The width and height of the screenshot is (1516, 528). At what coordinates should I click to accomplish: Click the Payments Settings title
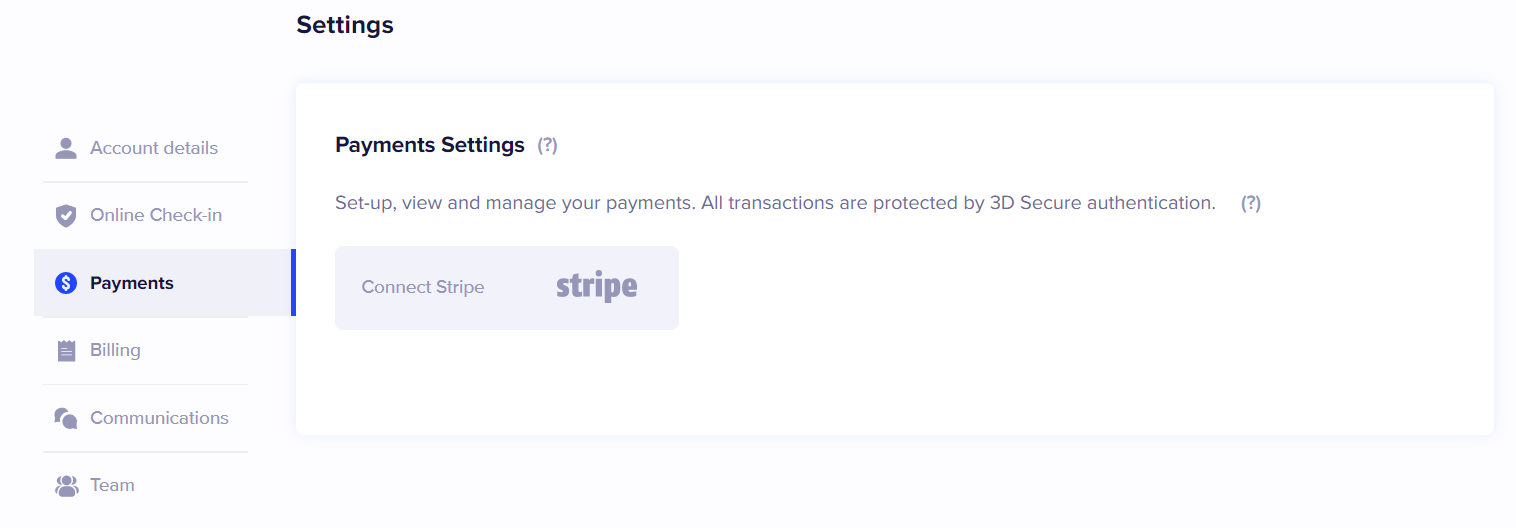(430, 145)
